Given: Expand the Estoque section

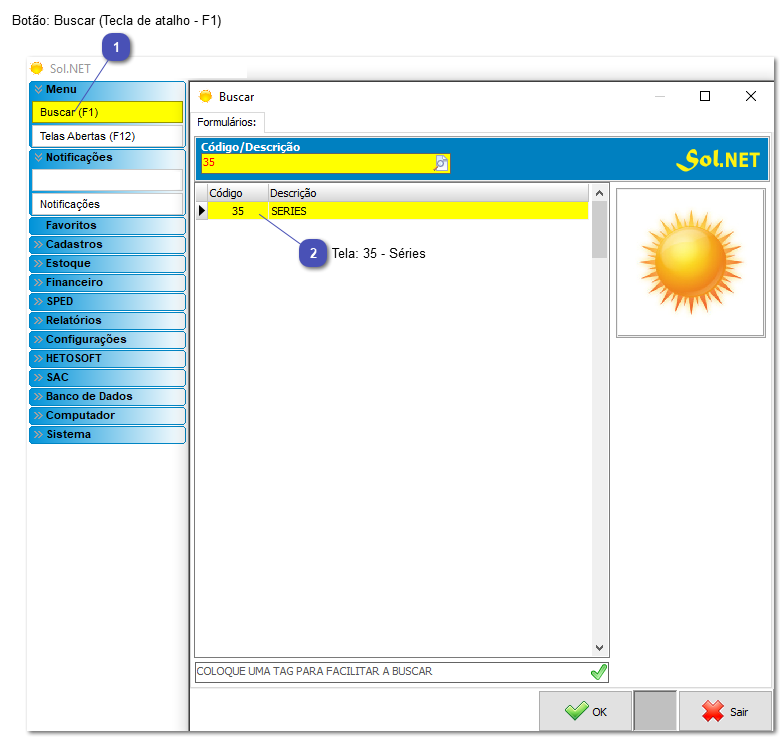Looking at the screenshot, I should [x=107, y=264].
